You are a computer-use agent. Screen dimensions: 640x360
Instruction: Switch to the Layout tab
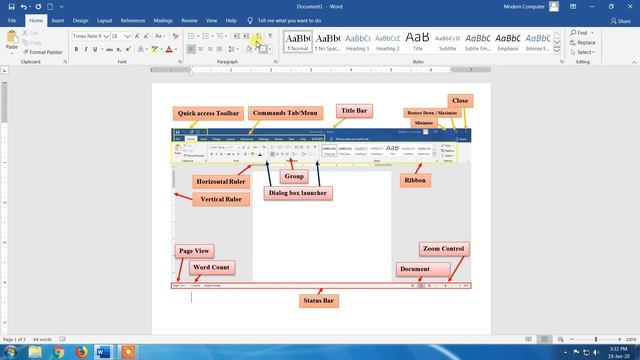(x=104, y=20)
